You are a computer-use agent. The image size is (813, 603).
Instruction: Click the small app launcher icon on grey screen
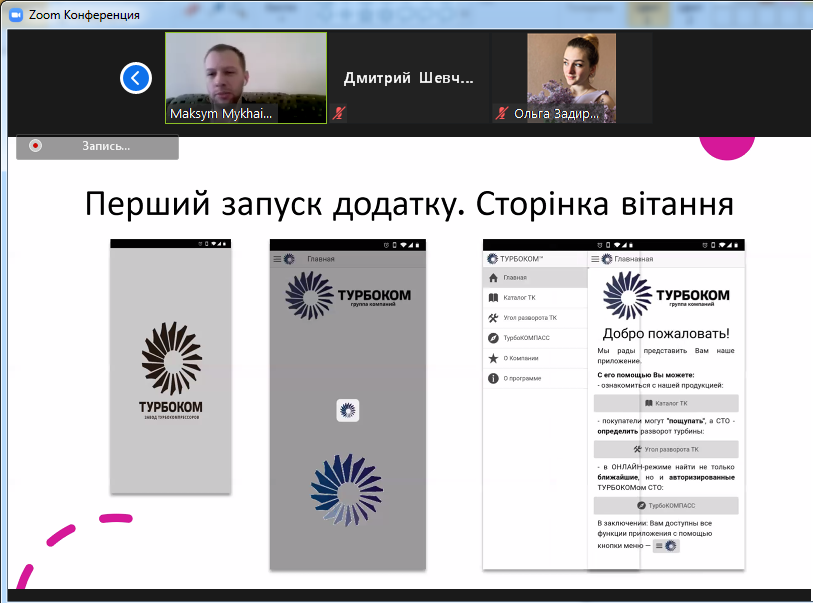click(347, 411)
